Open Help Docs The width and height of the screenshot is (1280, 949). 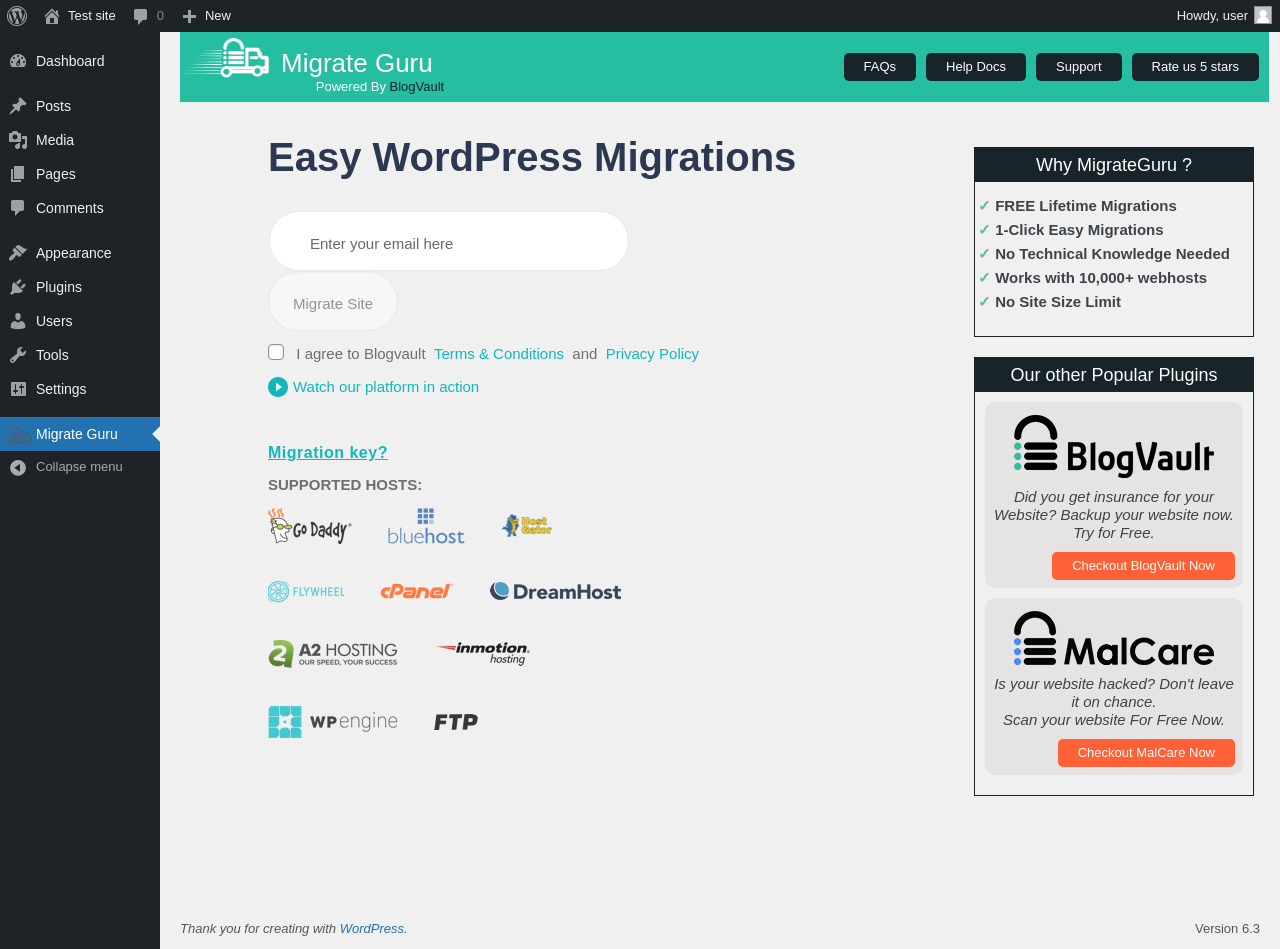[x=976, y=67]
